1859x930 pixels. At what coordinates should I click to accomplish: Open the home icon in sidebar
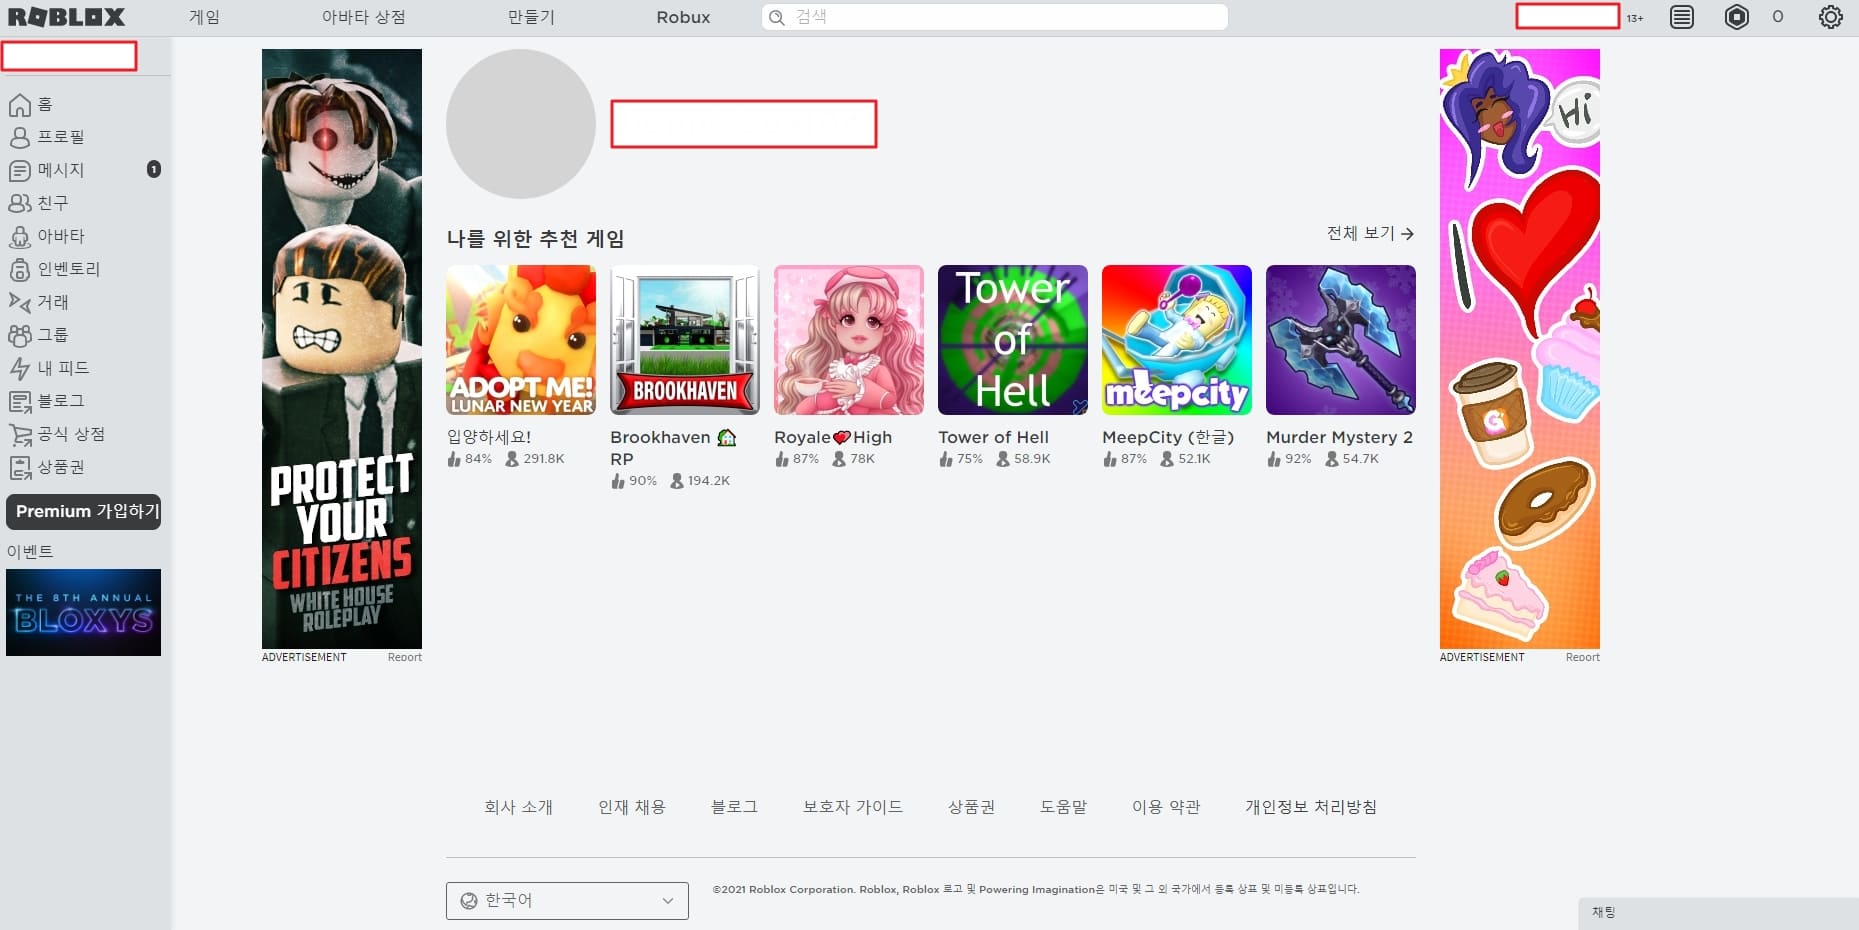point(19,105)
